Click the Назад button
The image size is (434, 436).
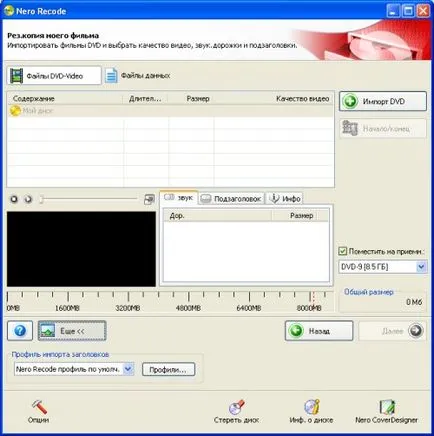[319, 331]
